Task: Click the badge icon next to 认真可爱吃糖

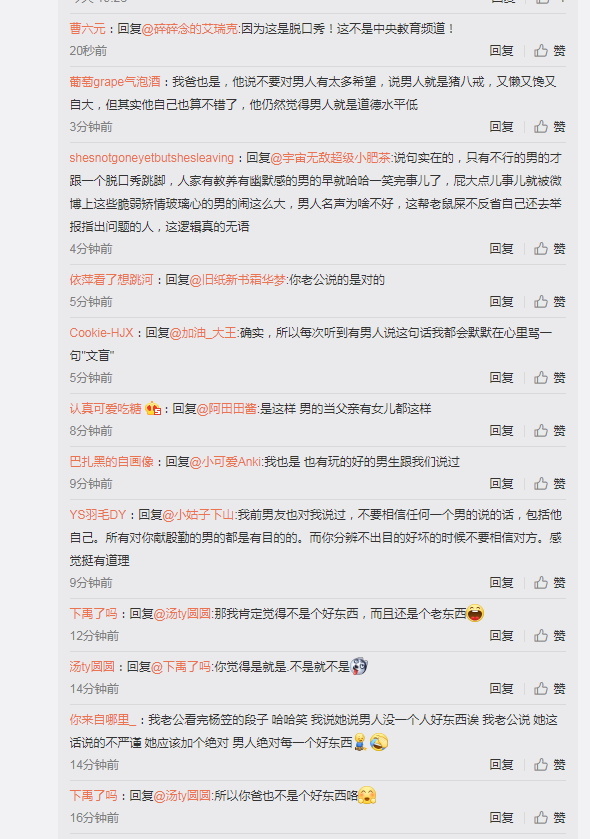Action: (x=153, y=409)
